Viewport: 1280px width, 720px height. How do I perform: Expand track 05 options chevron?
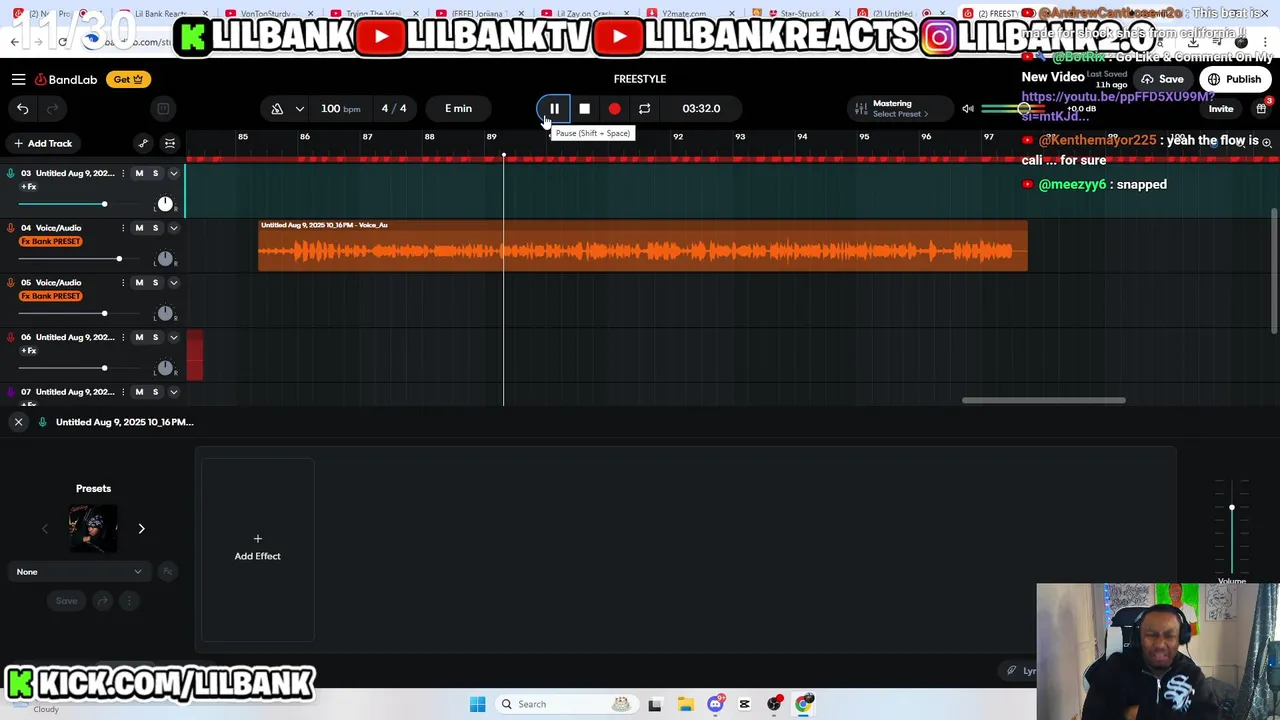[173, 282]
